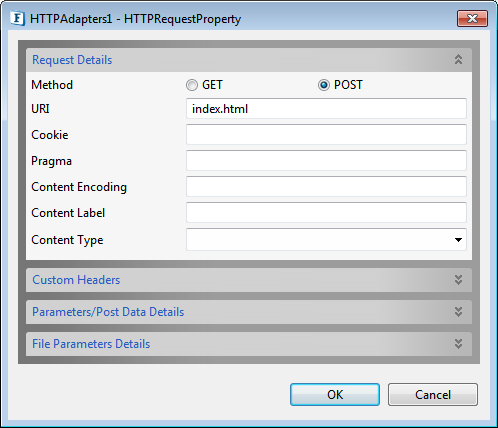Viewport: 498px width, 428px height.
Task: Click the Parameters/Post Data Details chevron icon
Action: point(458,312)
